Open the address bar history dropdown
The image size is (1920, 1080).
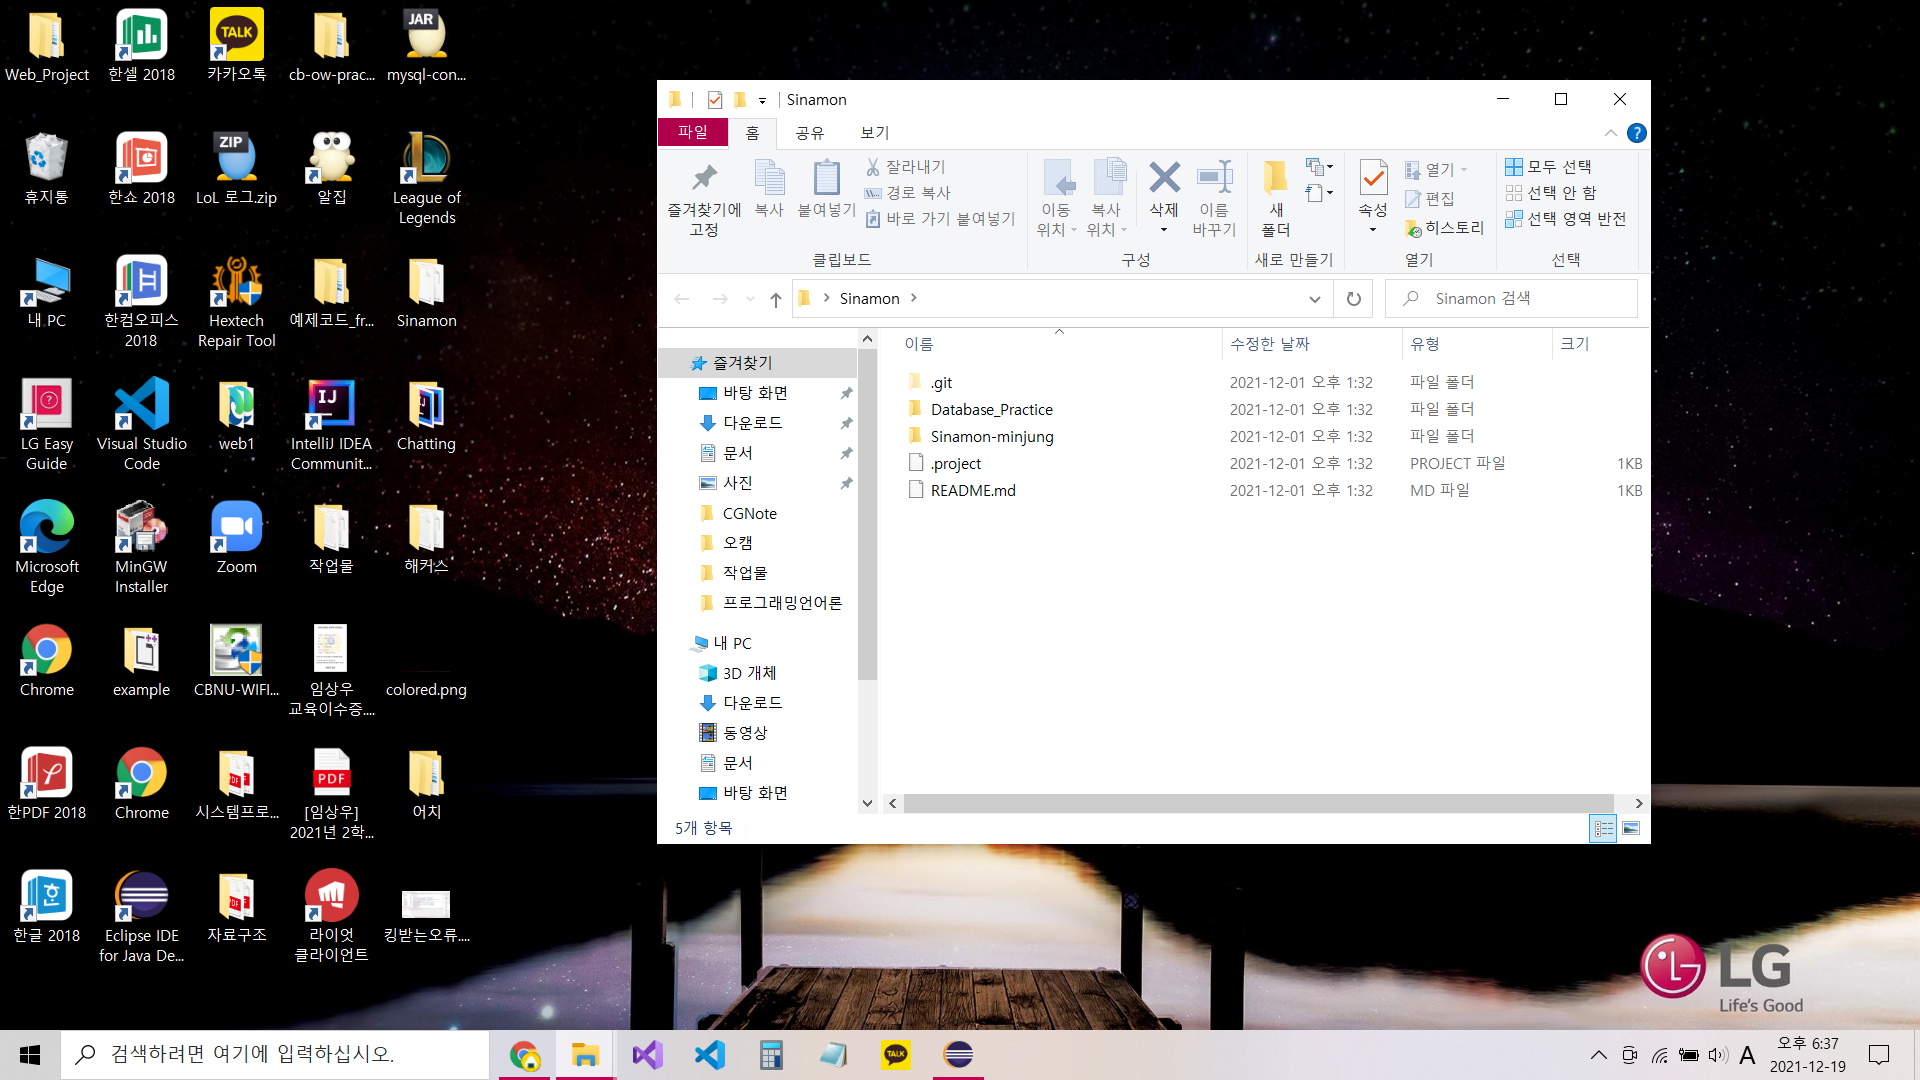coord(1314,299)
